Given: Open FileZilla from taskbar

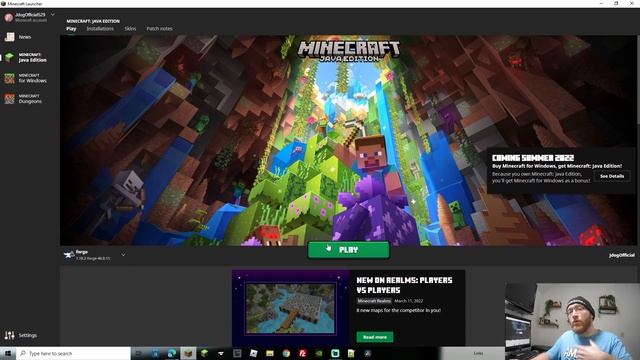Looking at the screenshot, I should (302, 353).
